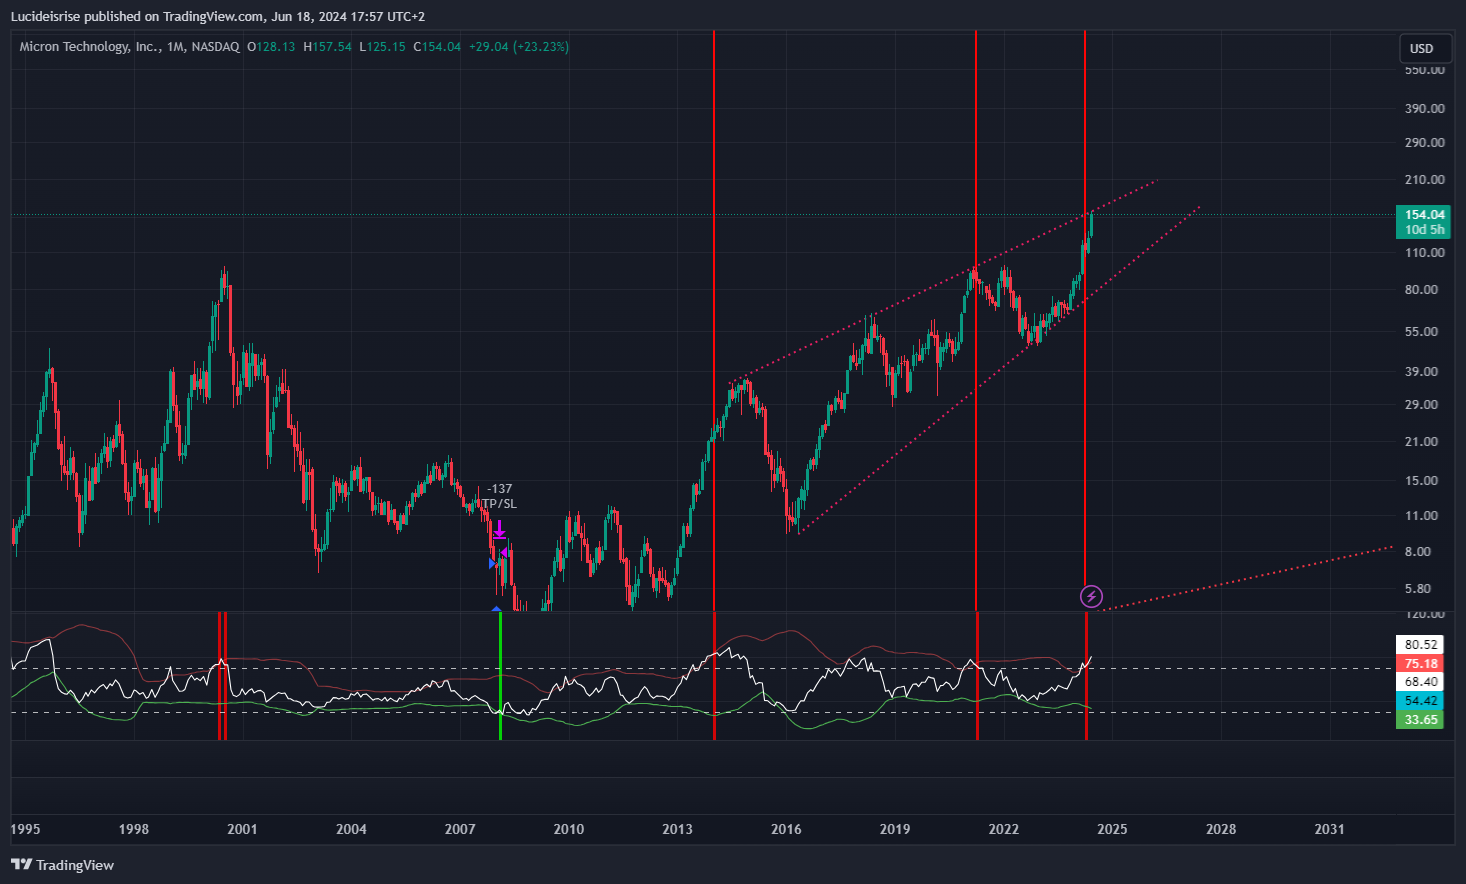Click the 2001 label on the time axis
1466x884 pixels.
tap(242, 829)
